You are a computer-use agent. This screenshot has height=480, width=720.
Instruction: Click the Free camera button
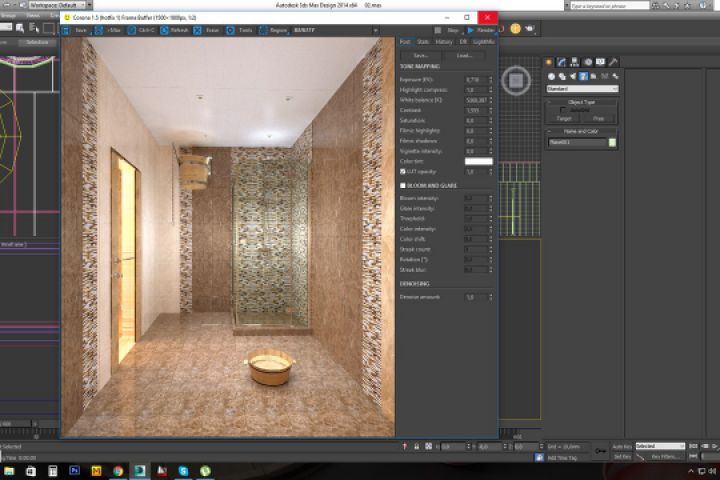(x=598, y=119)
